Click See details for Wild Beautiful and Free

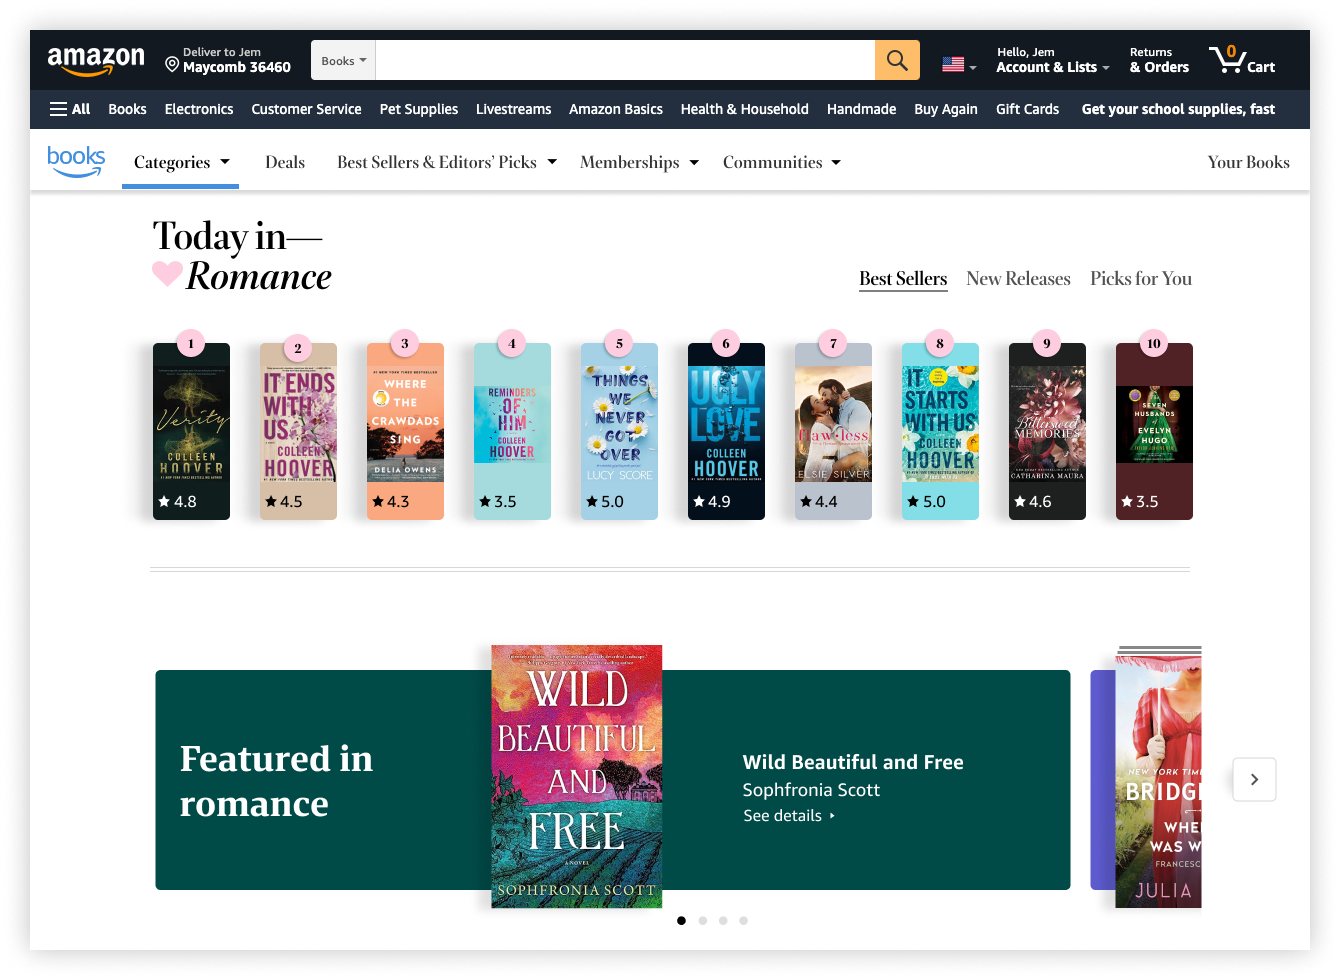(789, 816)
